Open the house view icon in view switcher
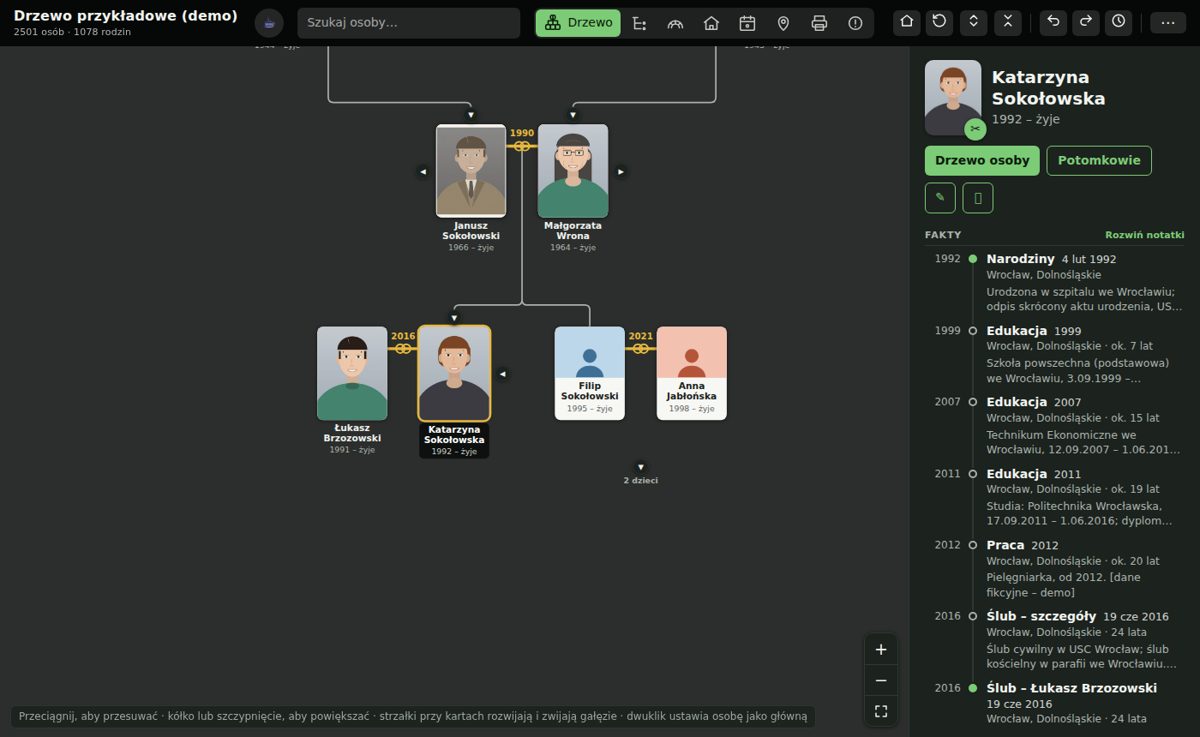The height and width of the screenshot is (737, 1200). tap(711, 23)
